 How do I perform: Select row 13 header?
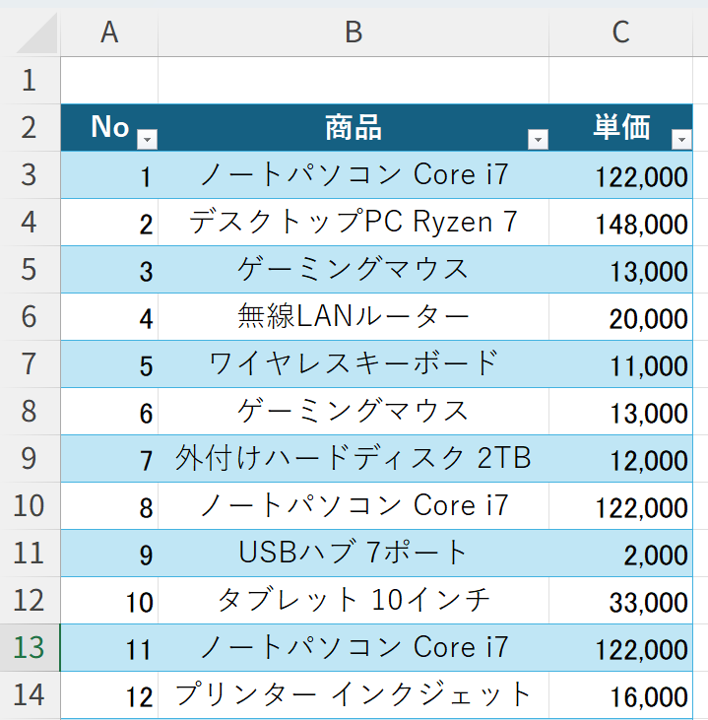[x=29, y=647]
